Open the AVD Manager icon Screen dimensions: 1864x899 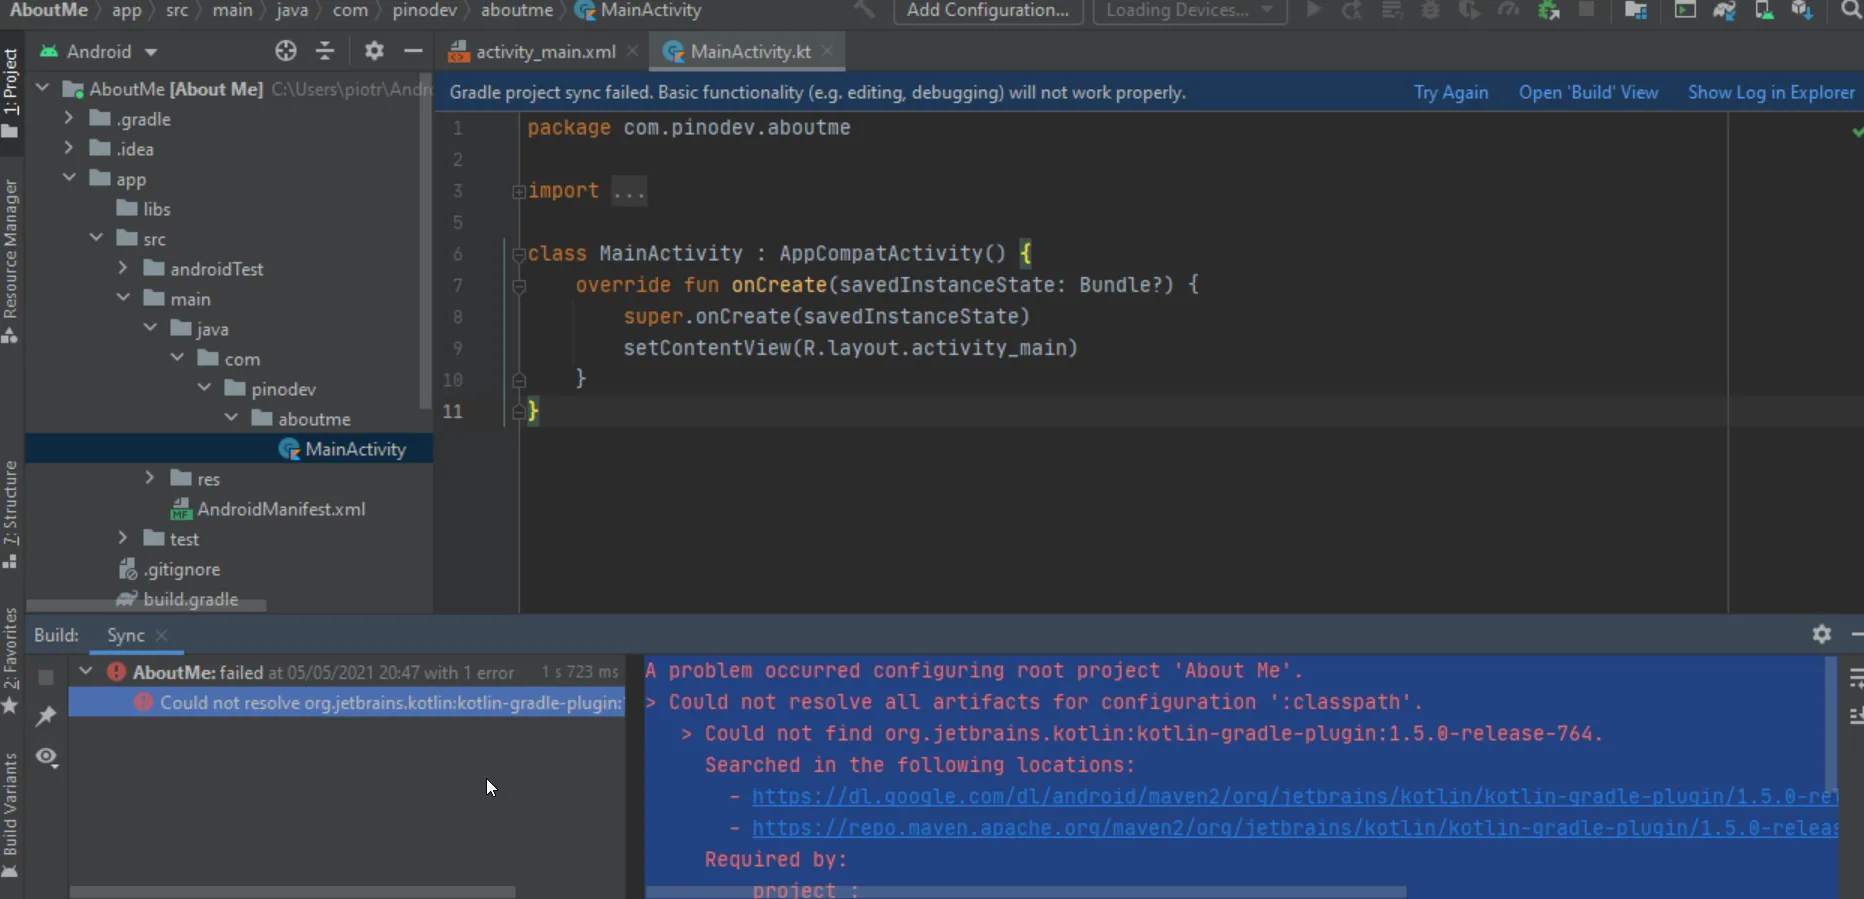click(x=1764, y=10)
